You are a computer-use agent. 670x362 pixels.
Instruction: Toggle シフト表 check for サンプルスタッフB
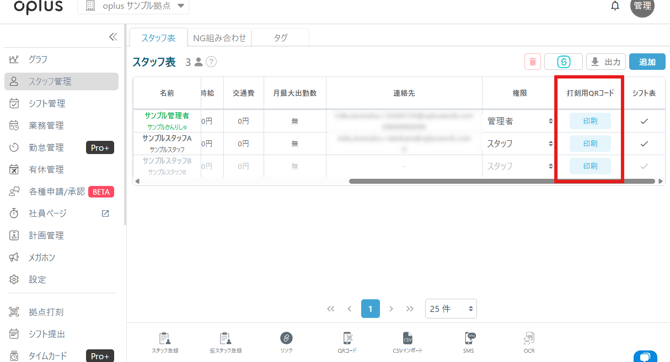pos(644,166)
